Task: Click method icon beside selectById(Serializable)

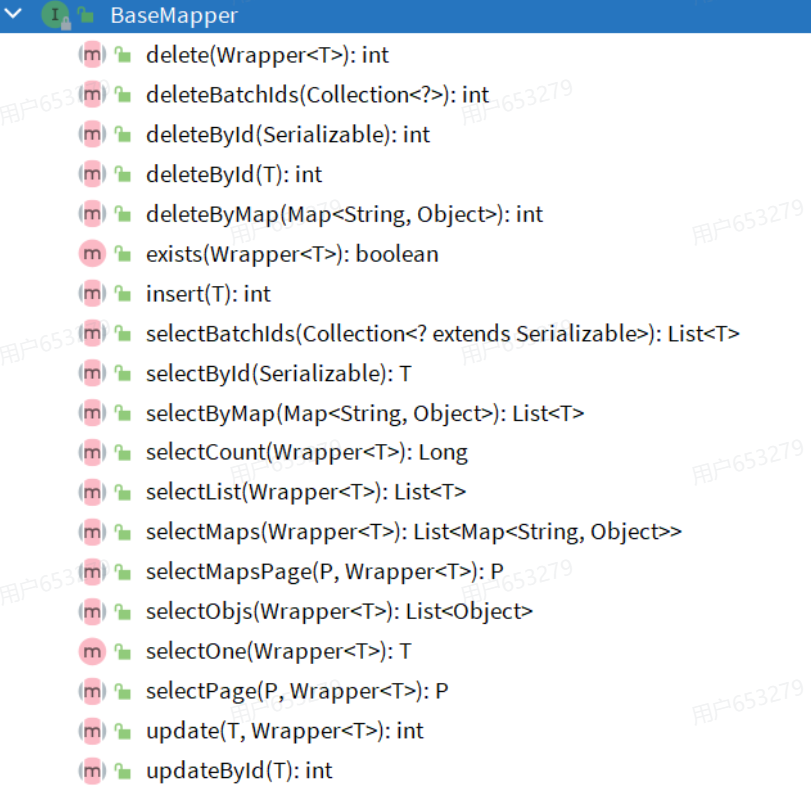Action: click(92, 373)
